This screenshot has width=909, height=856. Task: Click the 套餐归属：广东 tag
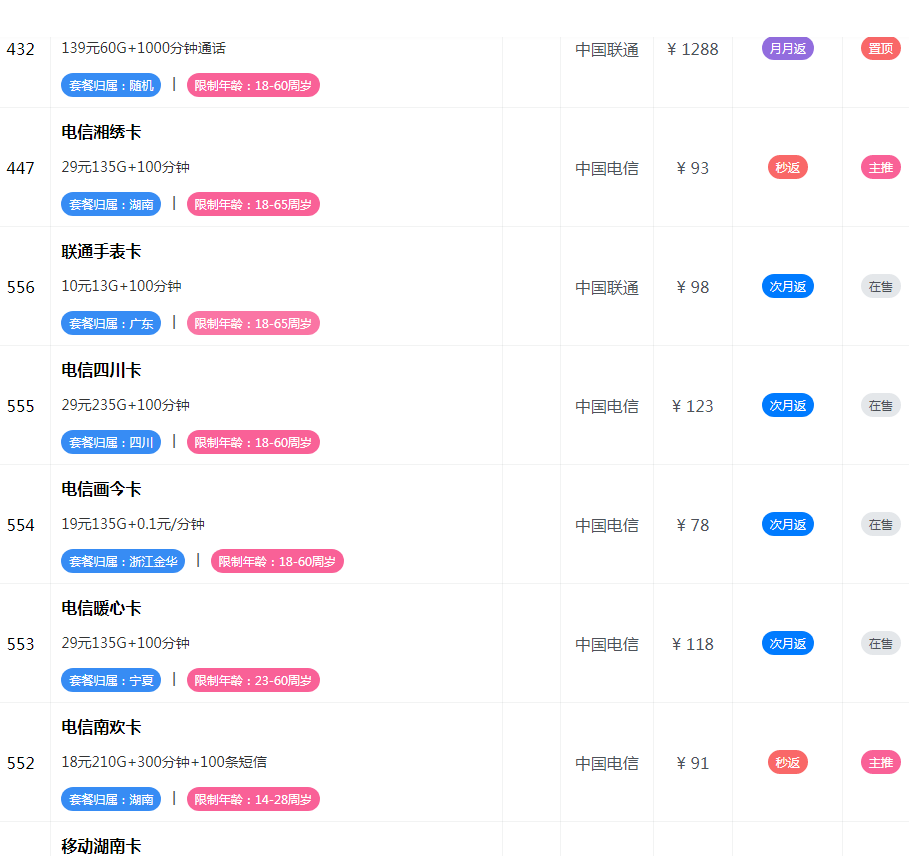pos(111,323)
